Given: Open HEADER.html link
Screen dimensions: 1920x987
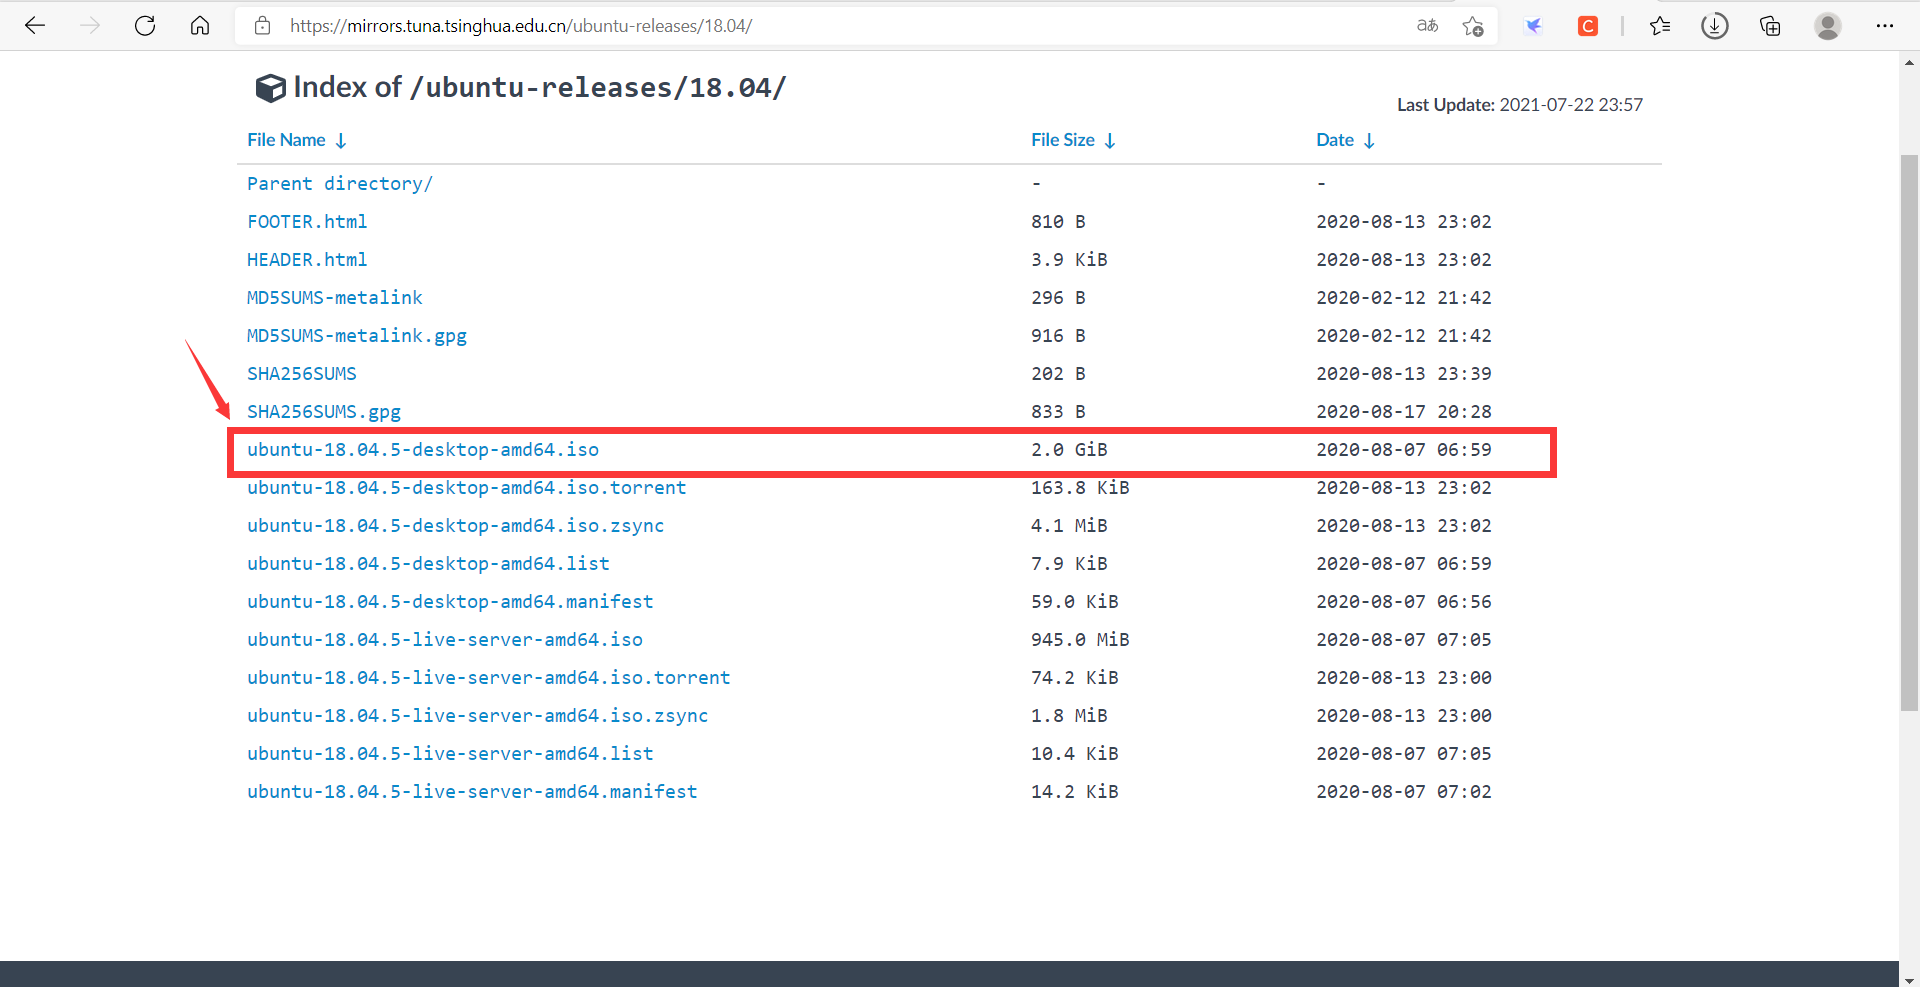Looking at the screenshot, I should click(x=307, y=260).
